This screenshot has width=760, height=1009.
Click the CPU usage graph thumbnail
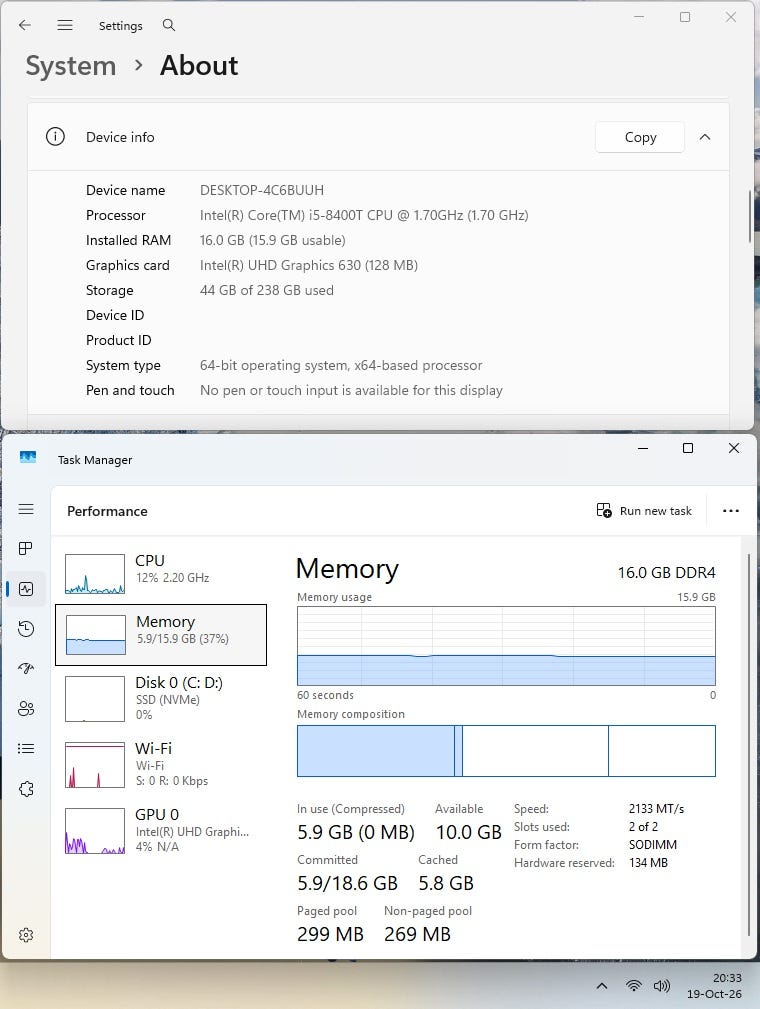point(95,573)
